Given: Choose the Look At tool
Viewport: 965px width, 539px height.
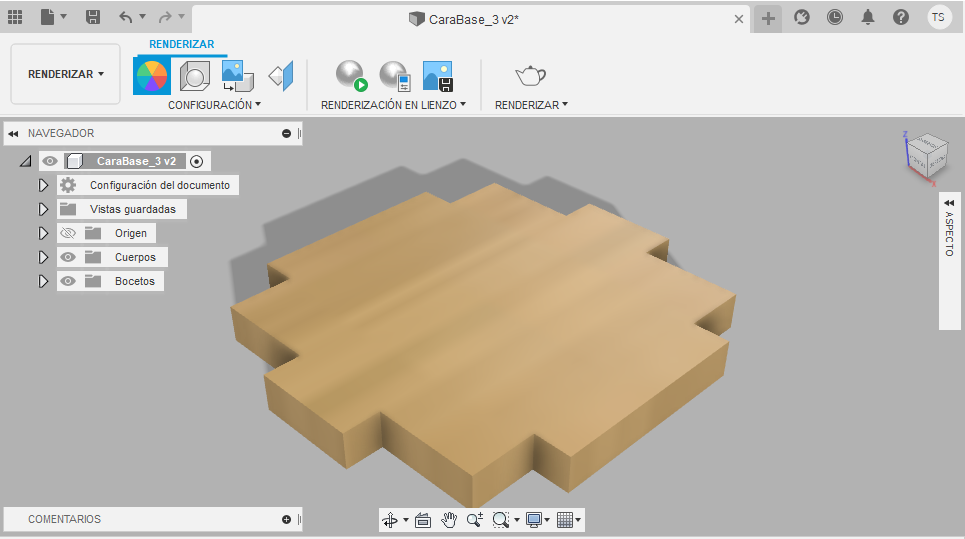Looking at the screenshot, I should click(x=423, y=520).
